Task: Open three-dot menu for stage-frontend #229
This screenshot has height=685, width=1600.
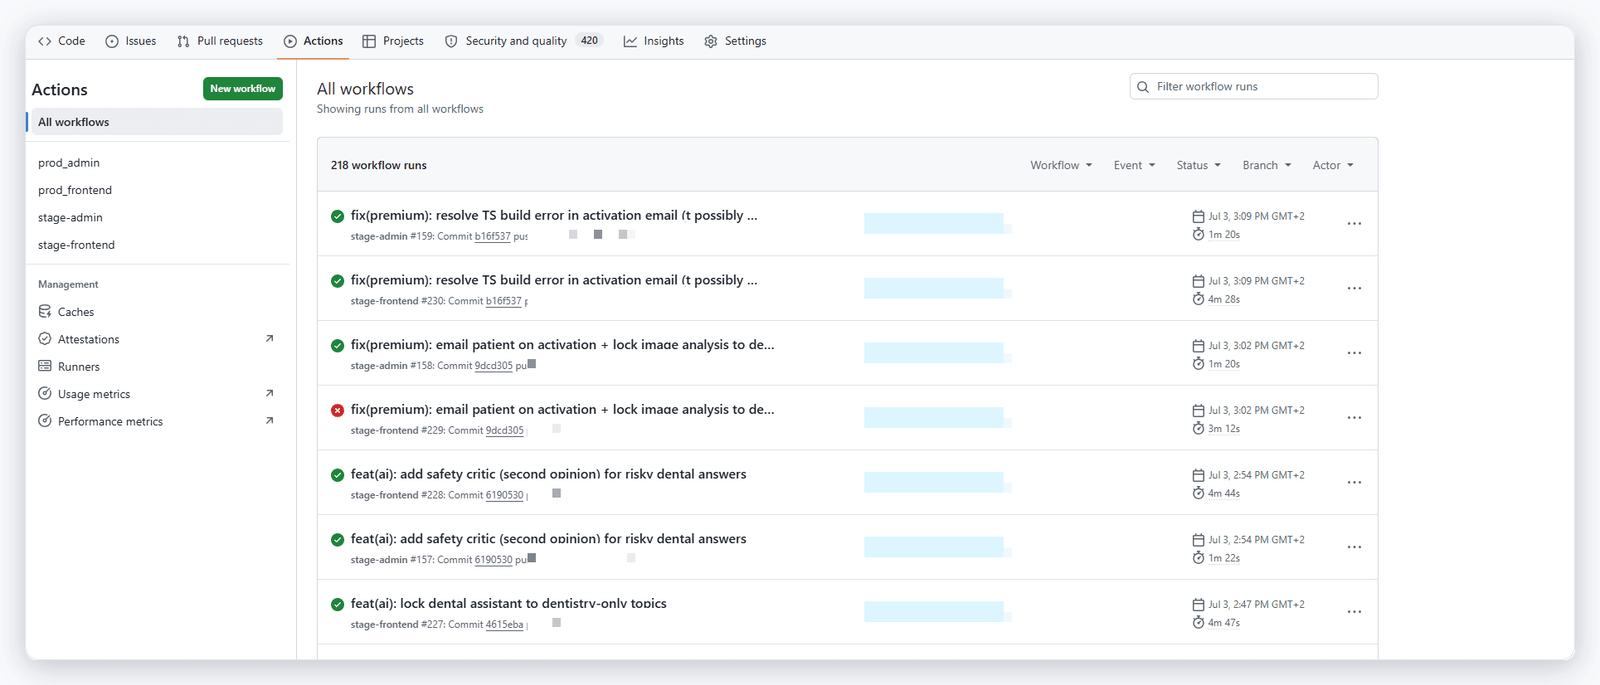Action: (x=1354, y=418)
